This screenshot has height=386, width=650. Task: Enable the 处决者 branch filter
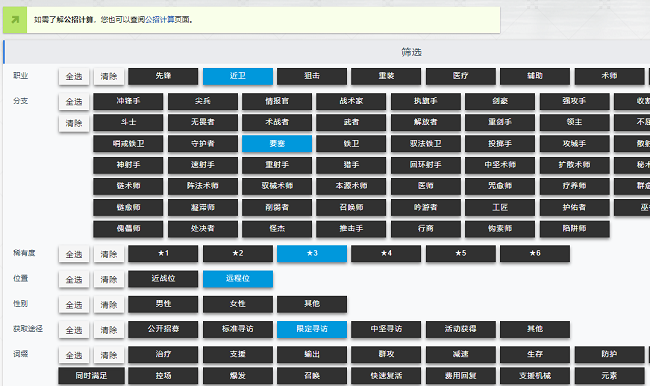(203, 229)
